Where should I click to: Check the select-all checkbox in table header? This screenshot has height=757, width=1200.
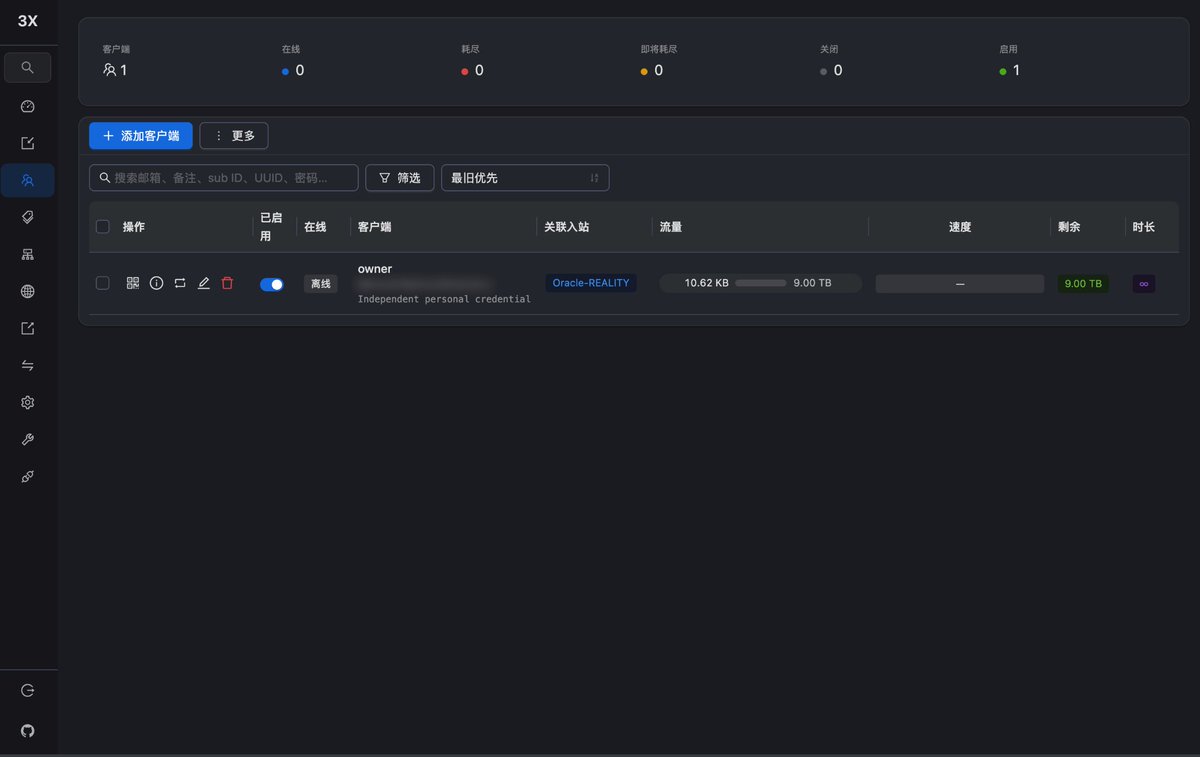102,227
